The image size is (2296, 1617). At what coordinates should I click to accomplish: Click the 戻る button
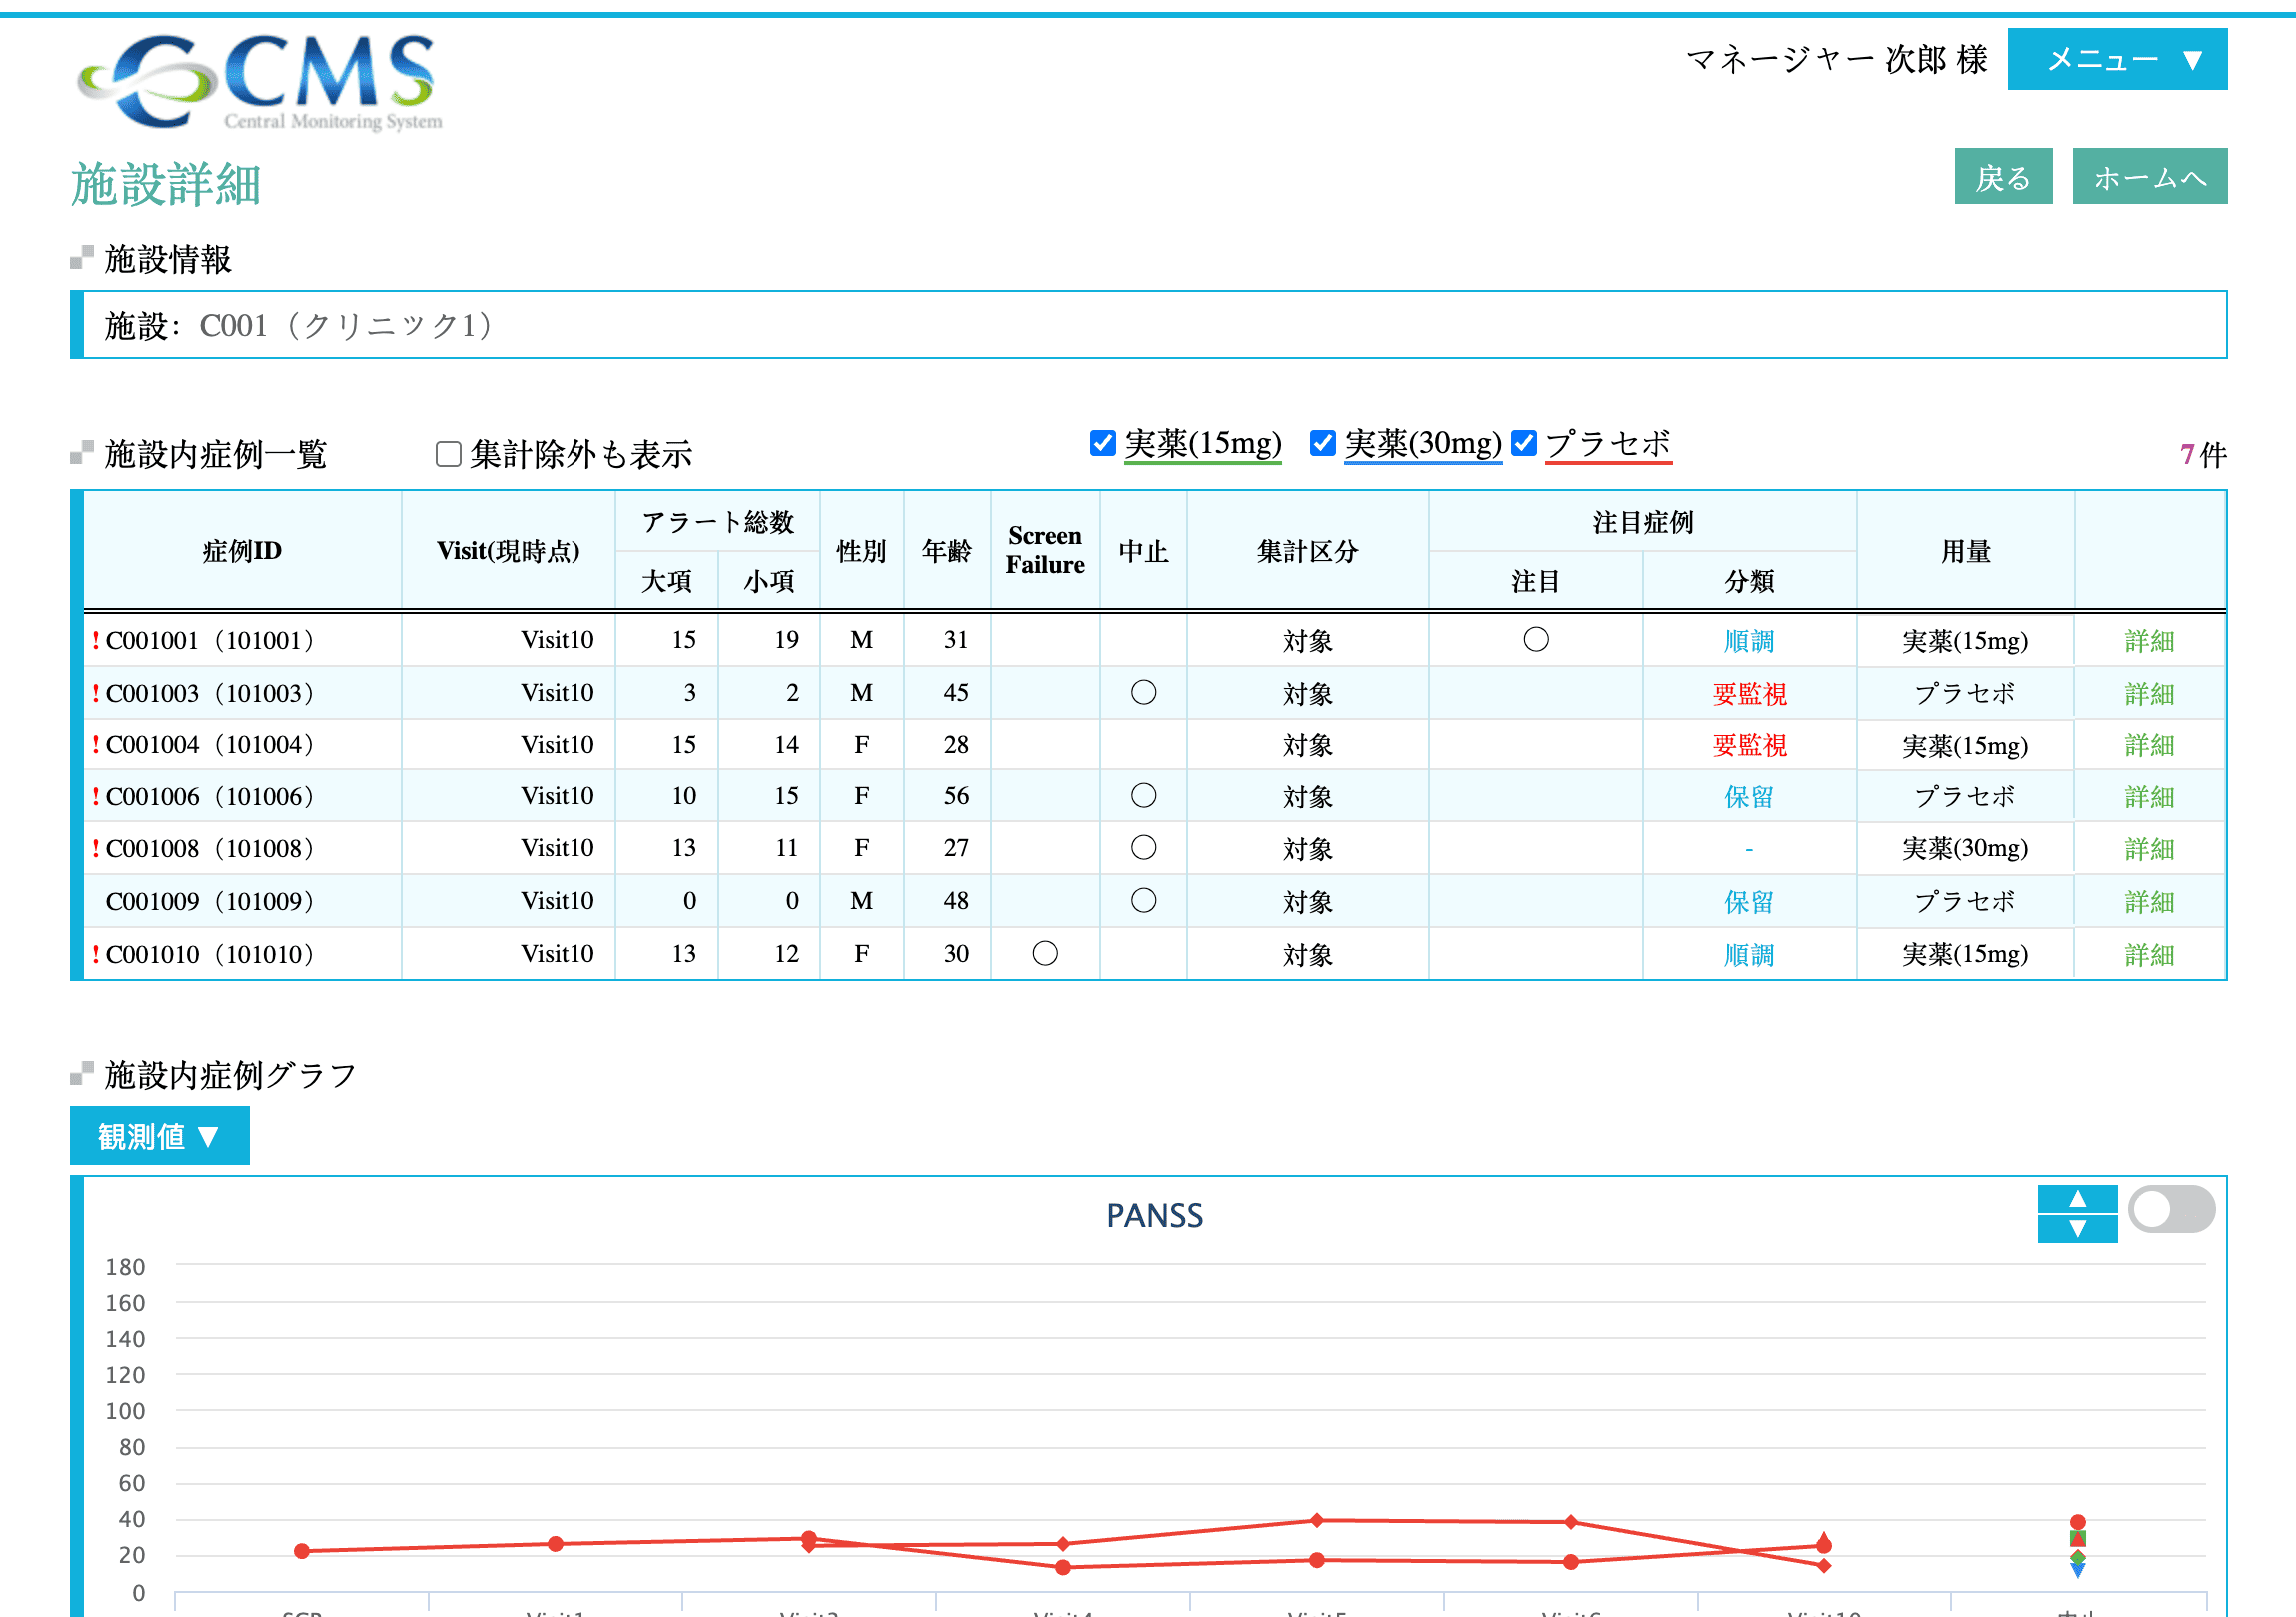coord(2003,176)
